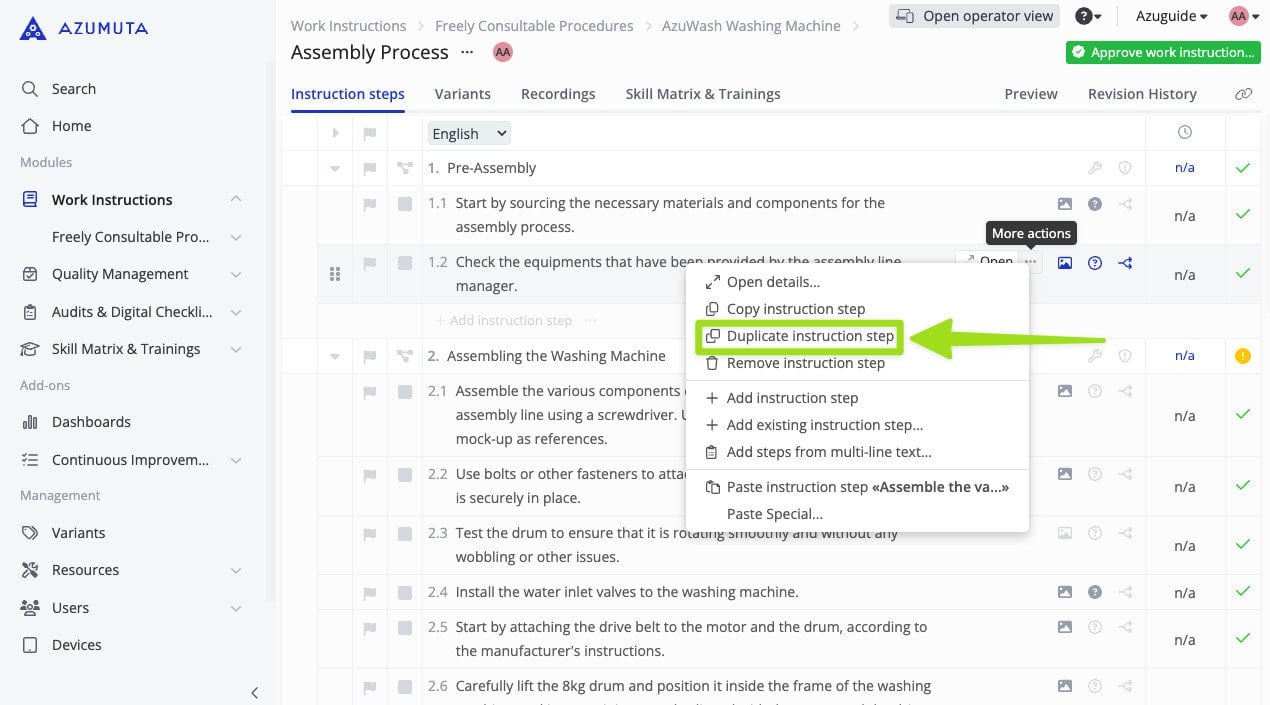Image resolution: width=1270 pixels, height=705 pixels.
Task: Collapse the sidebar using the bottom chevron
Action: point(255,692)
